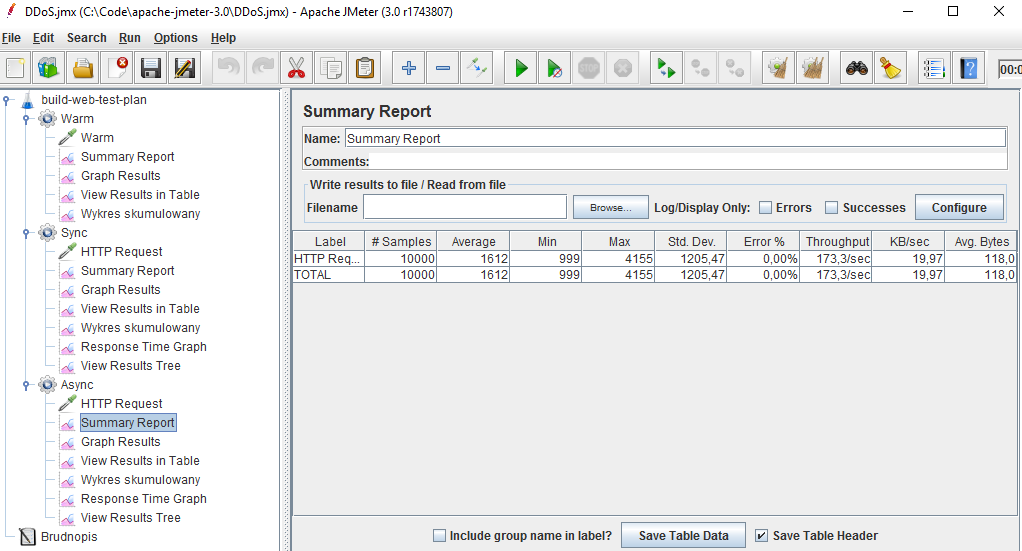The height and width of the screenshot is (551, 1022).
Task: Toggle the Successes checkbox
Action: [831, 207]
